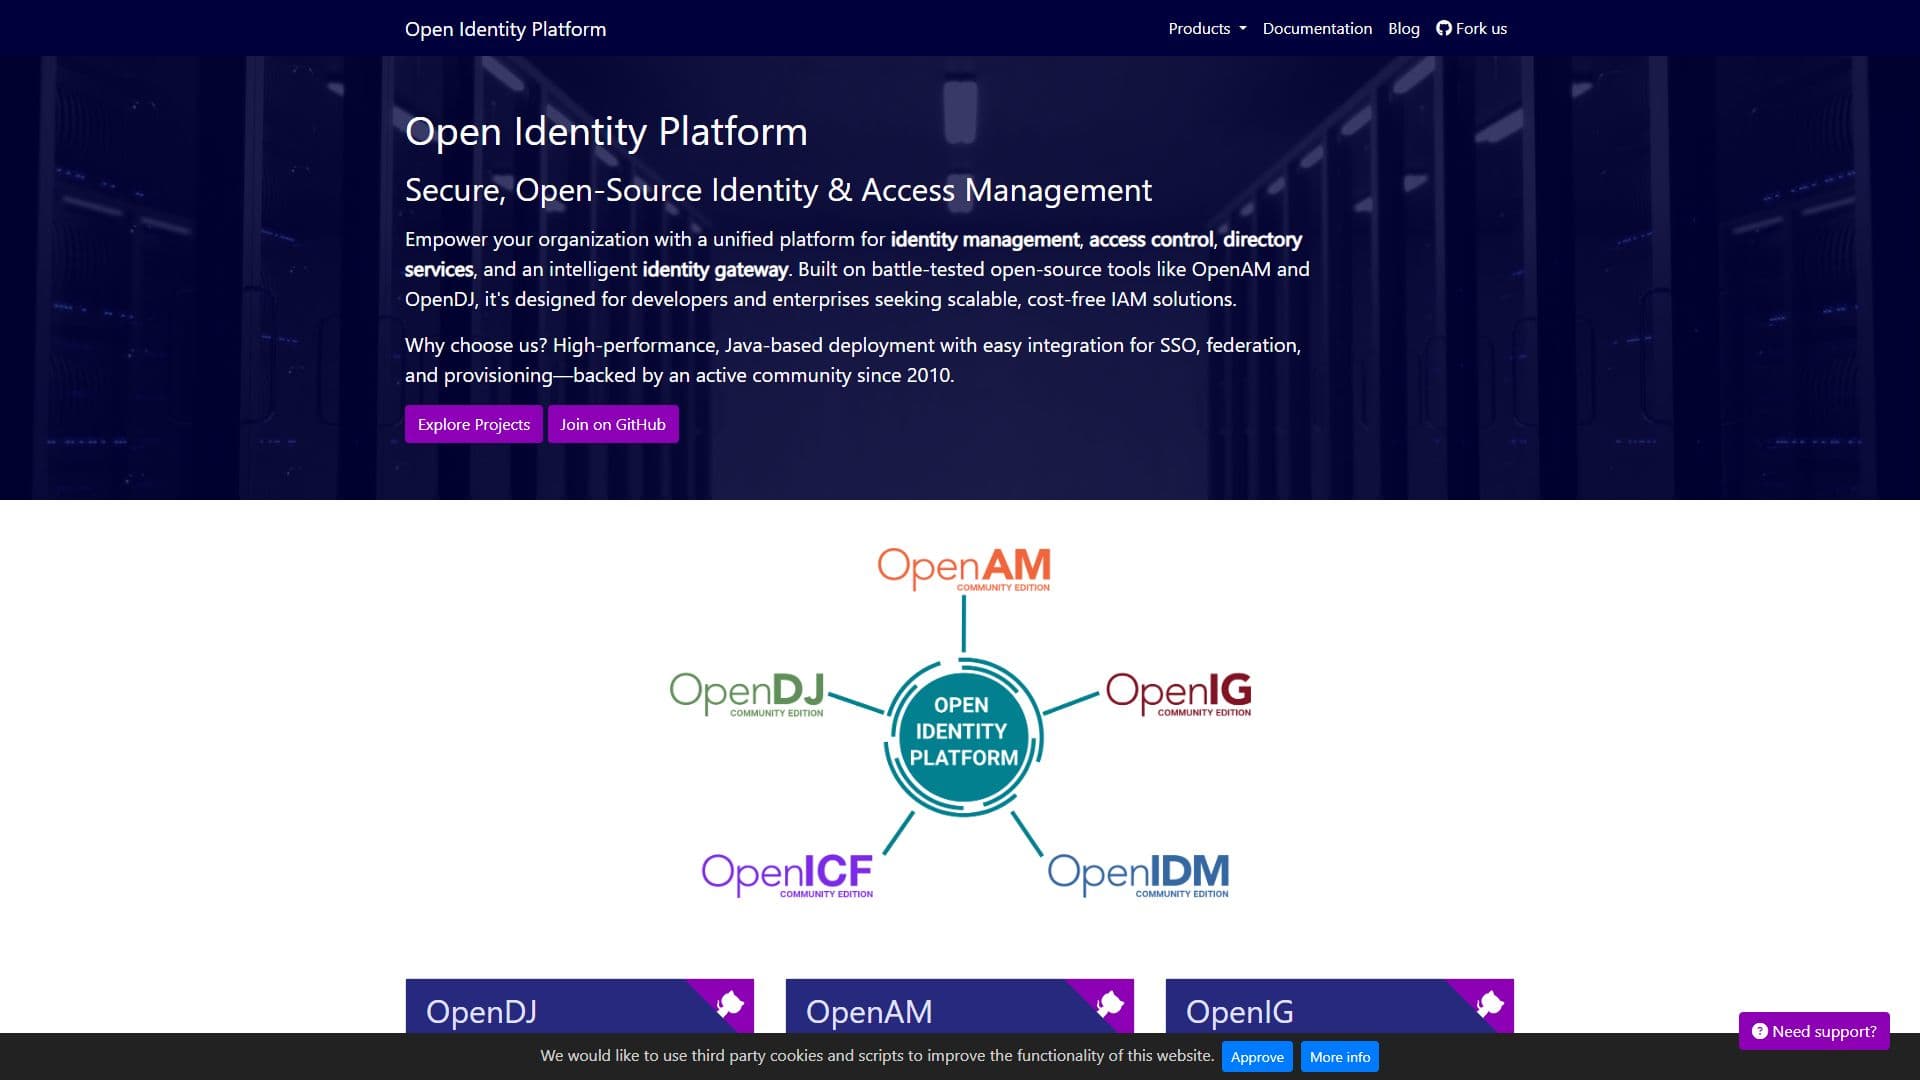Go to the Blog page
The height and width of the screenshot is (1080, 1920).
coord(1404,28)
